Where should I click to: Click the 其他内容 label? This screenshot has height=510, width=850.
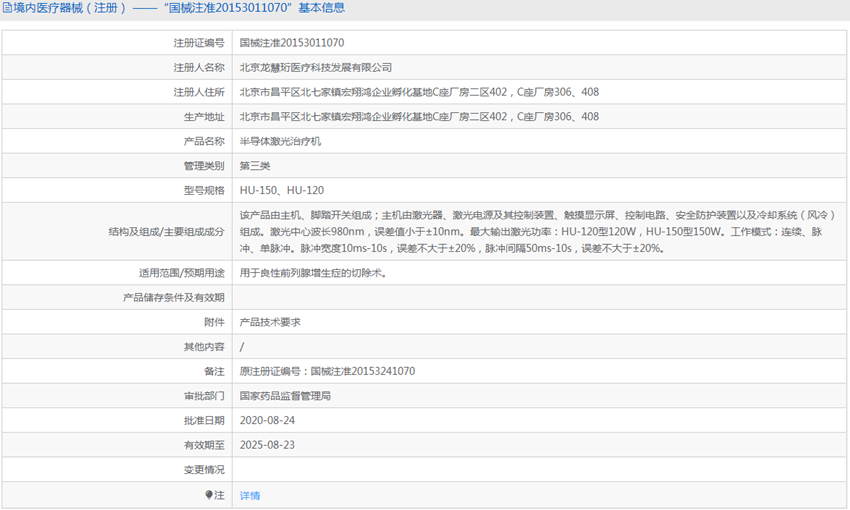coord(204,347)
